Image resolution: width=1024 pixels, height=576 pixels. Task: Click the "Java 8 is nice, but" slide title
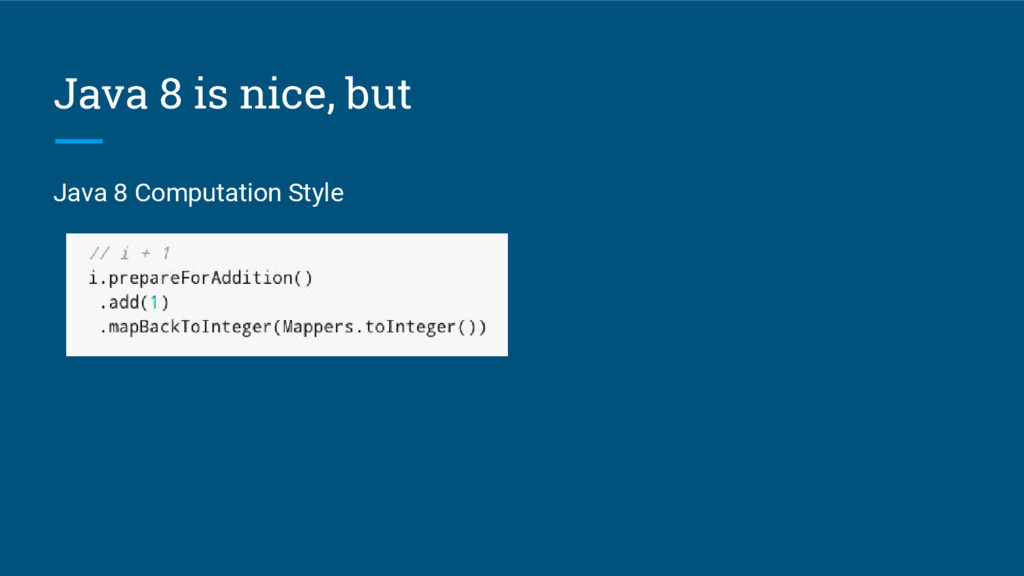pos(232,94)
